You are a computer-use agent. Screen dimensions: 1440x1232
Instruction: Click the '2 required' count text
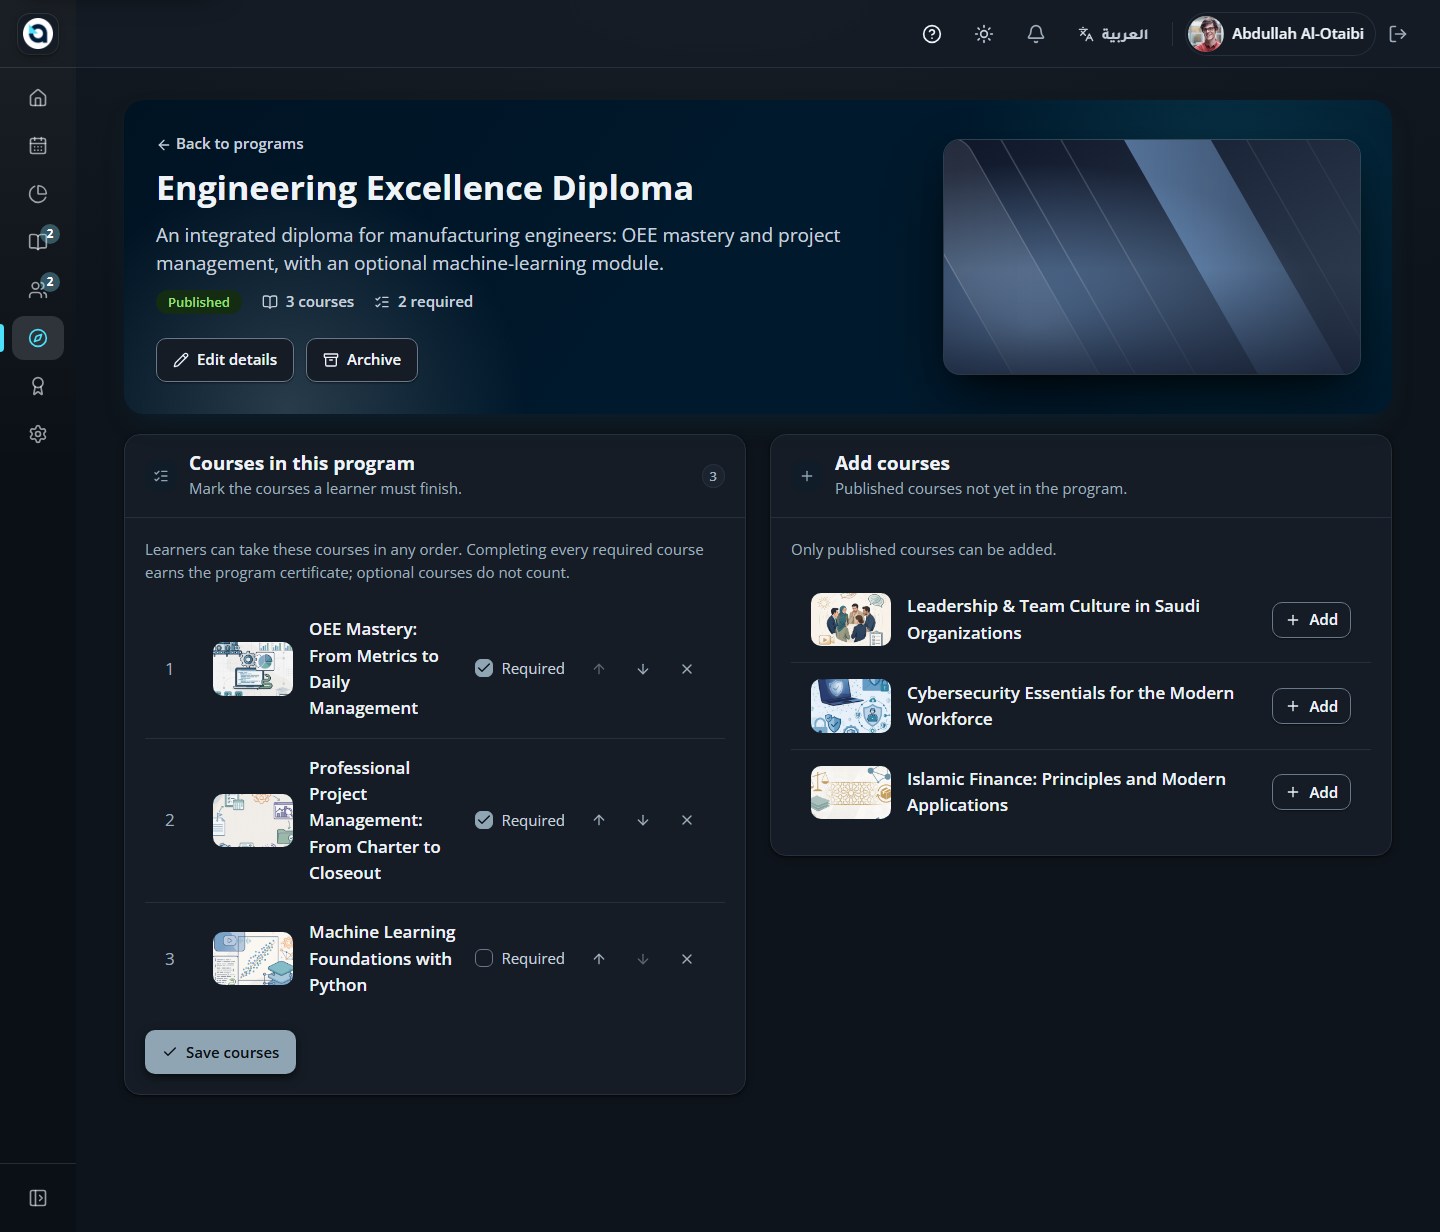435,302
